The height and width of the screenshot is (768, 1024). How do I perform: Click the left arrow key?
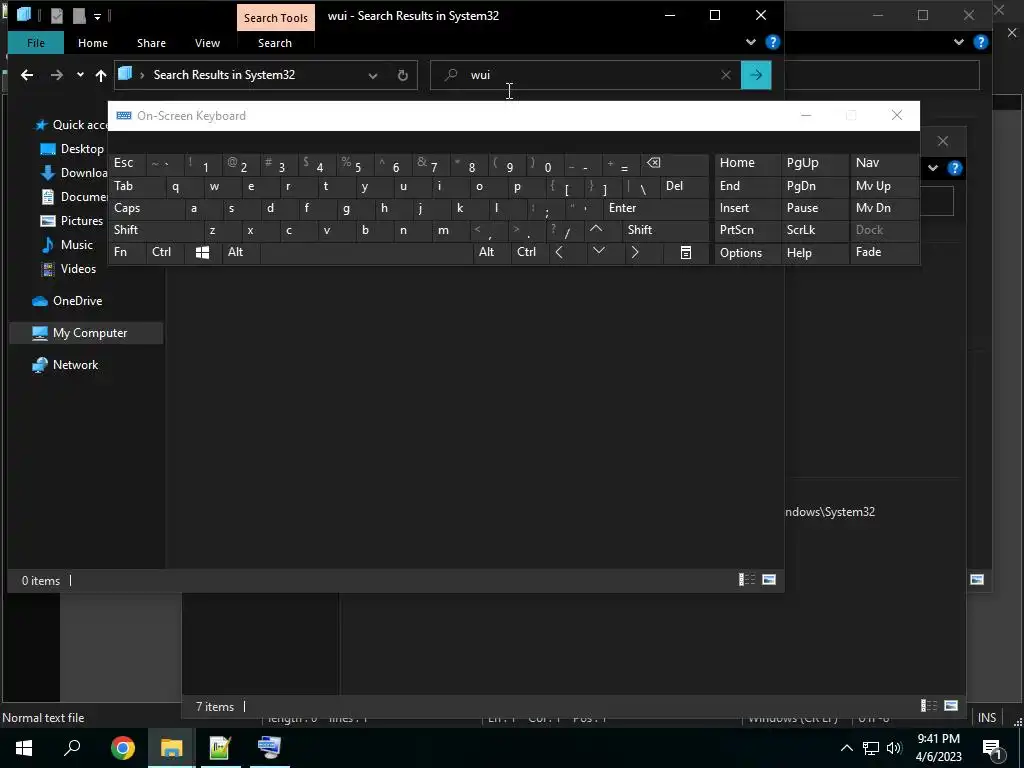(x=566, y=253)
